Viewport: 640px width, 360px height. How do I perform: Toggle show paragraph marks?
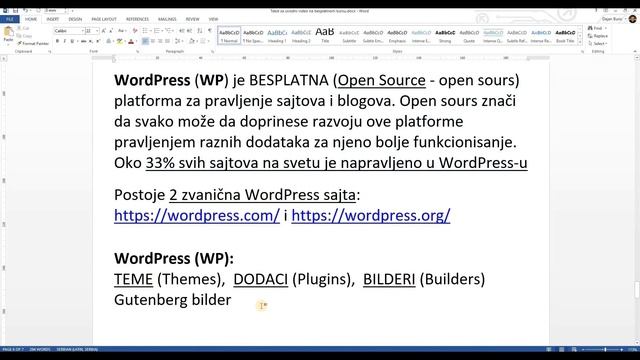point(210,31)
